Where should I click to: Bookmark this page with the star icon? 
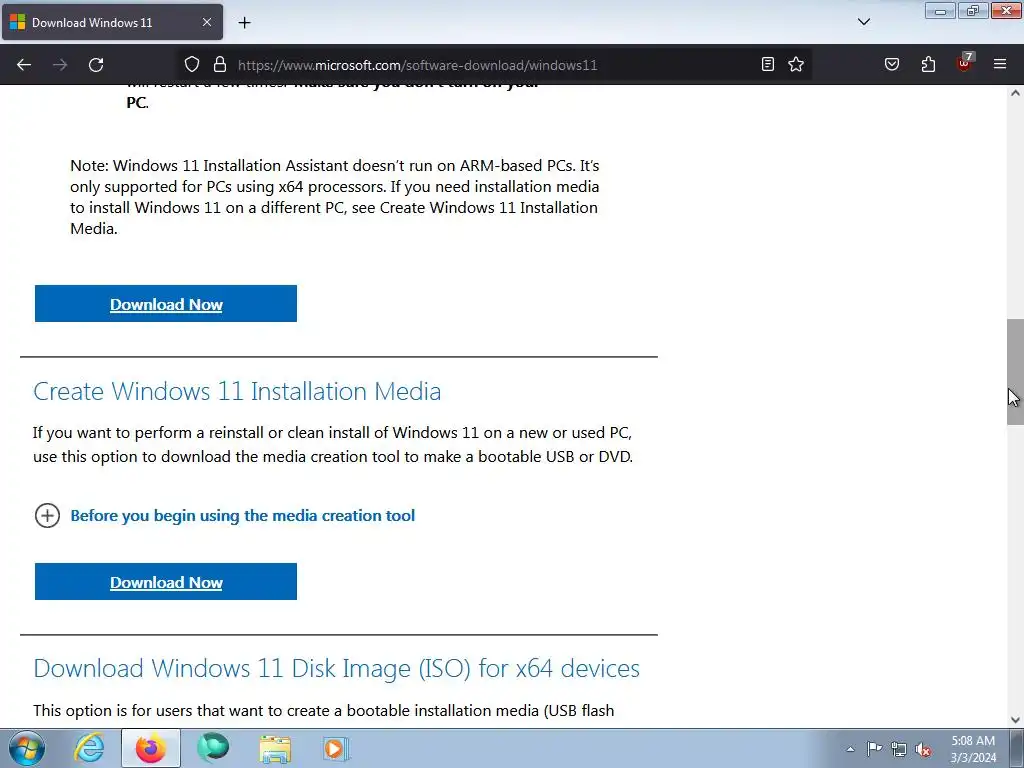(x=795, y=64)
